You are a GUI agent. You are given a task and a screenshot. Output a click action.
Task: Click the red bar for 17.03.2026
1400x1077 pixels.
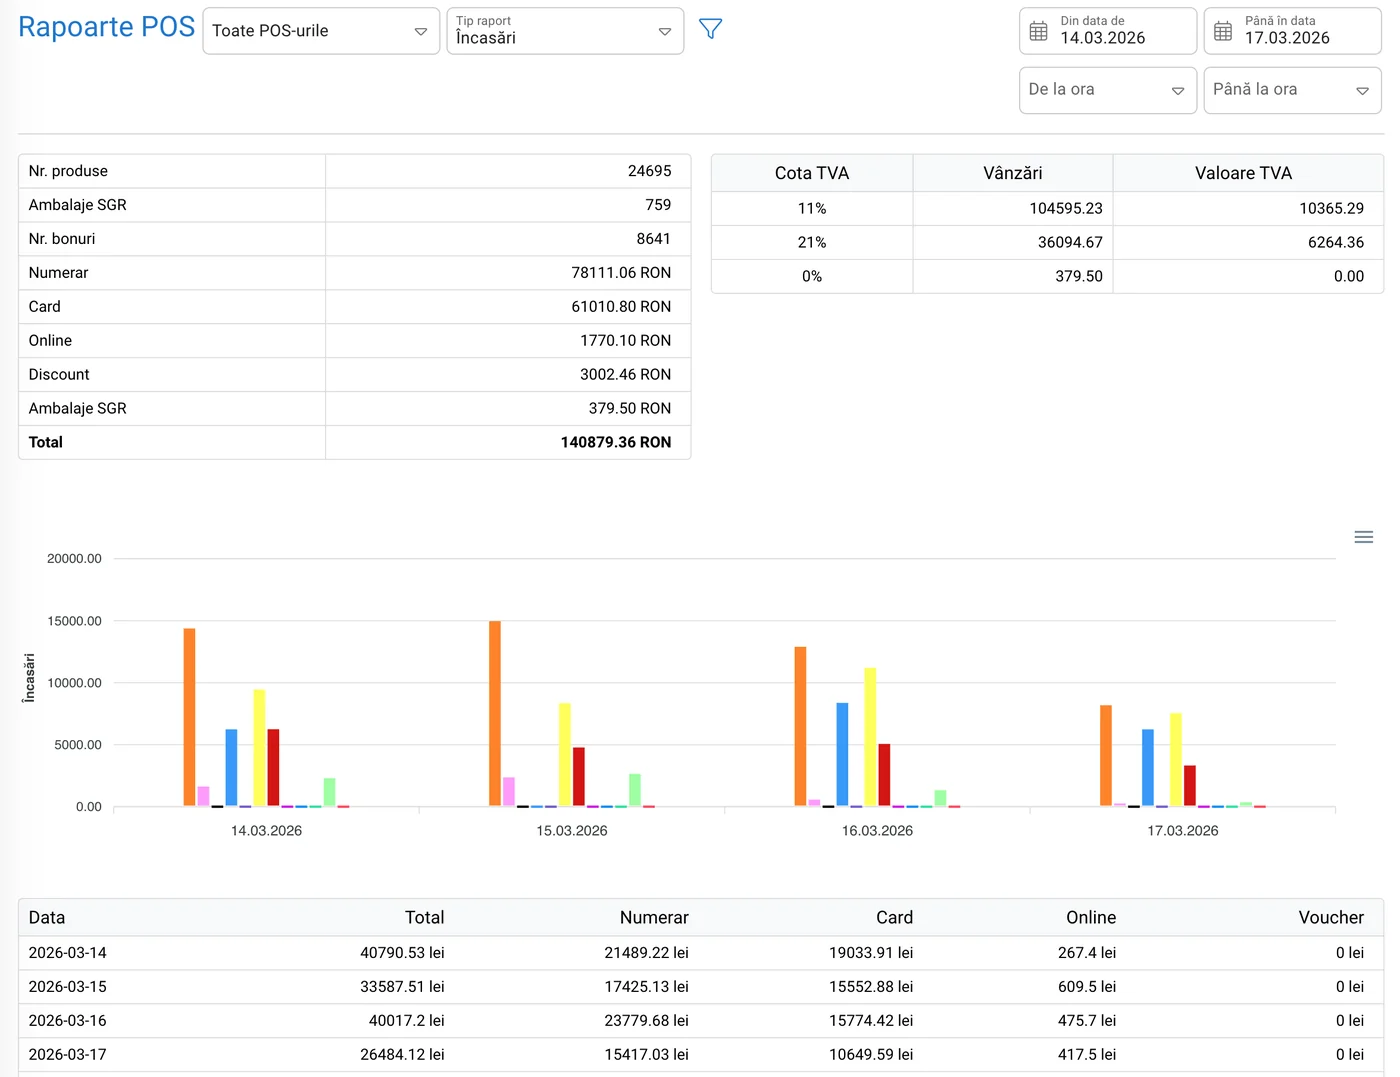pos(1190,785)
